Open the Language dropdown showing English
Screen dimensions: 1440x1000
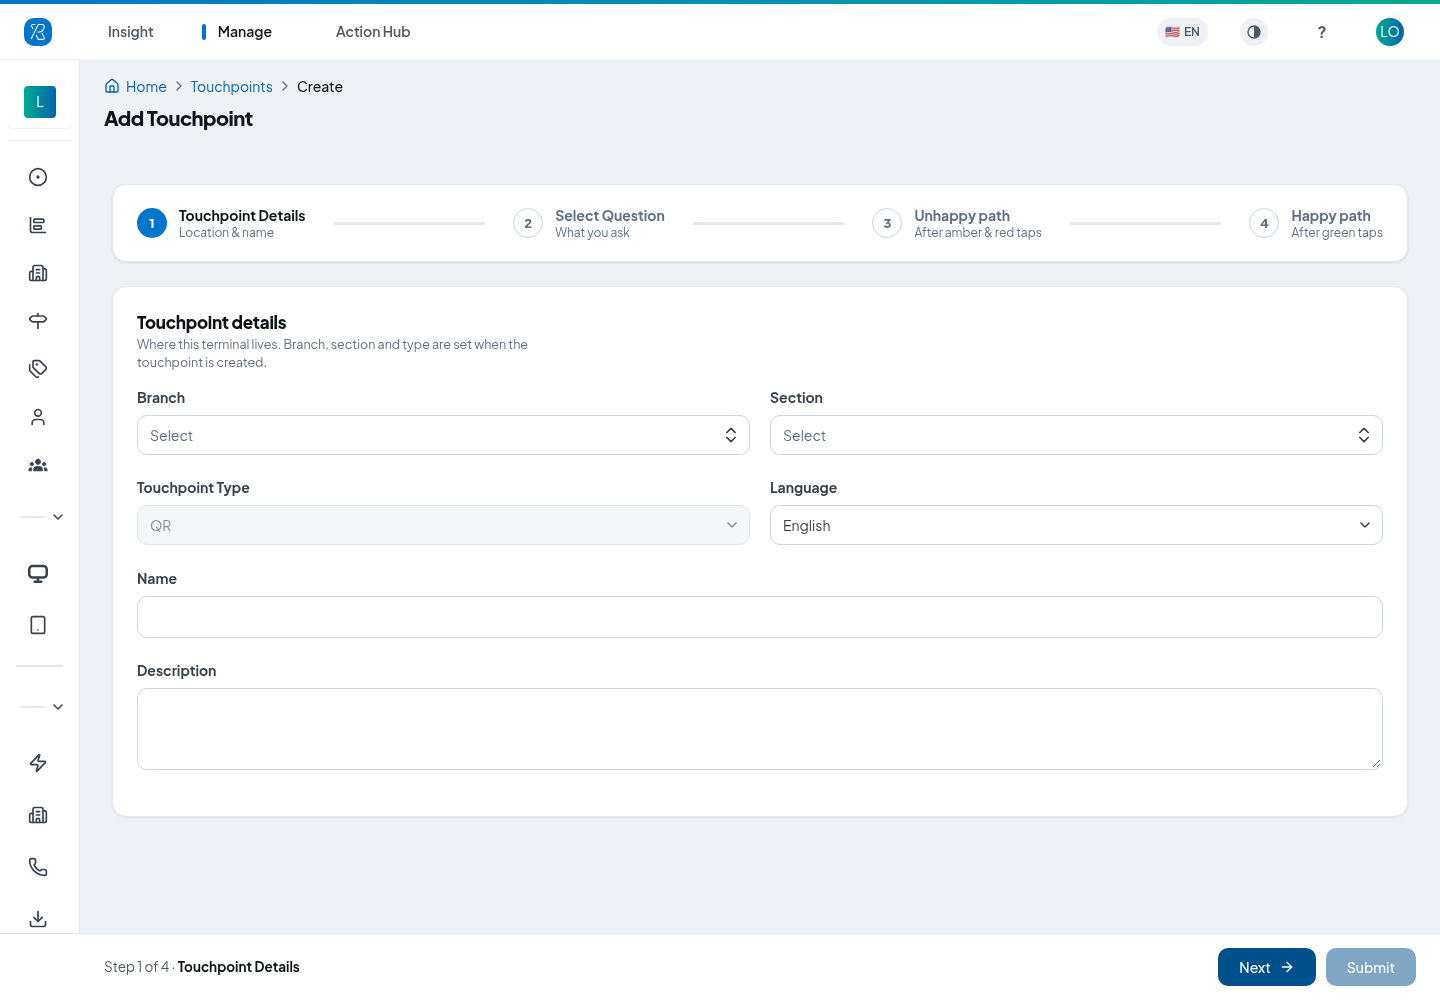pyautogui.click(x=1076, y=525)
